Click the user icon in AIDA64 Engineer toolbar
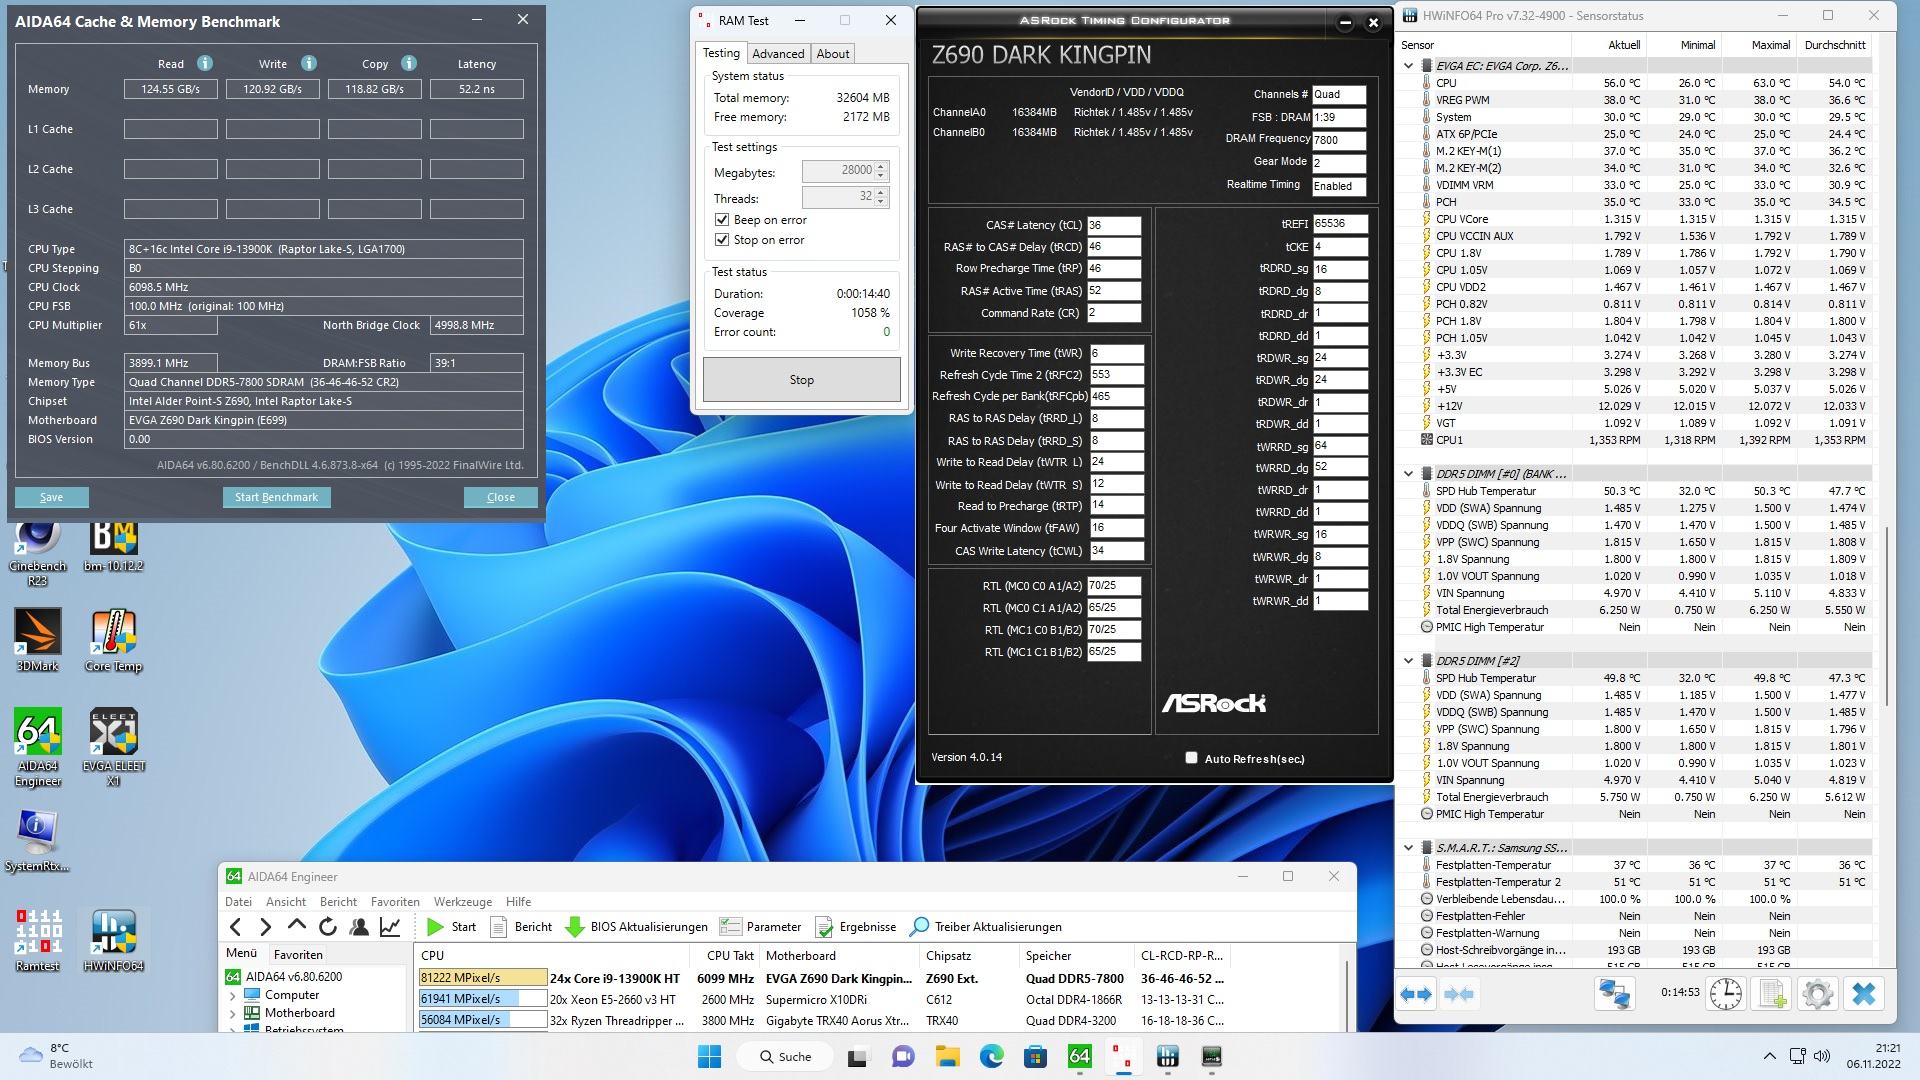The width and height of the screenshot is (1920, 1080). [359, 927]
